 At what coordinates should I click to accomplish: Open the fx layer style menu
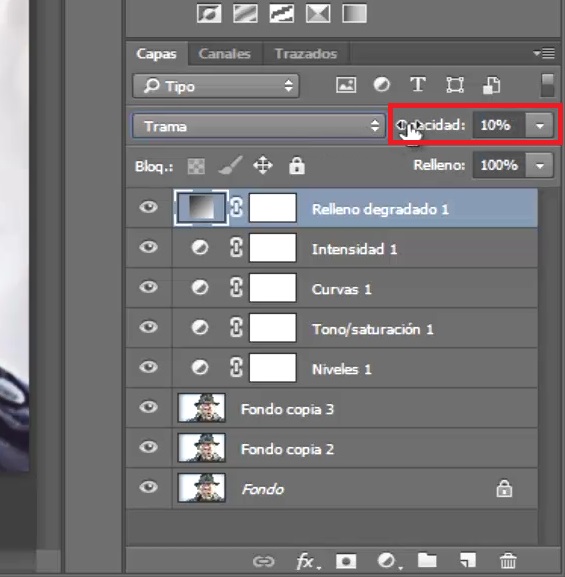click(x=308, y=562)
